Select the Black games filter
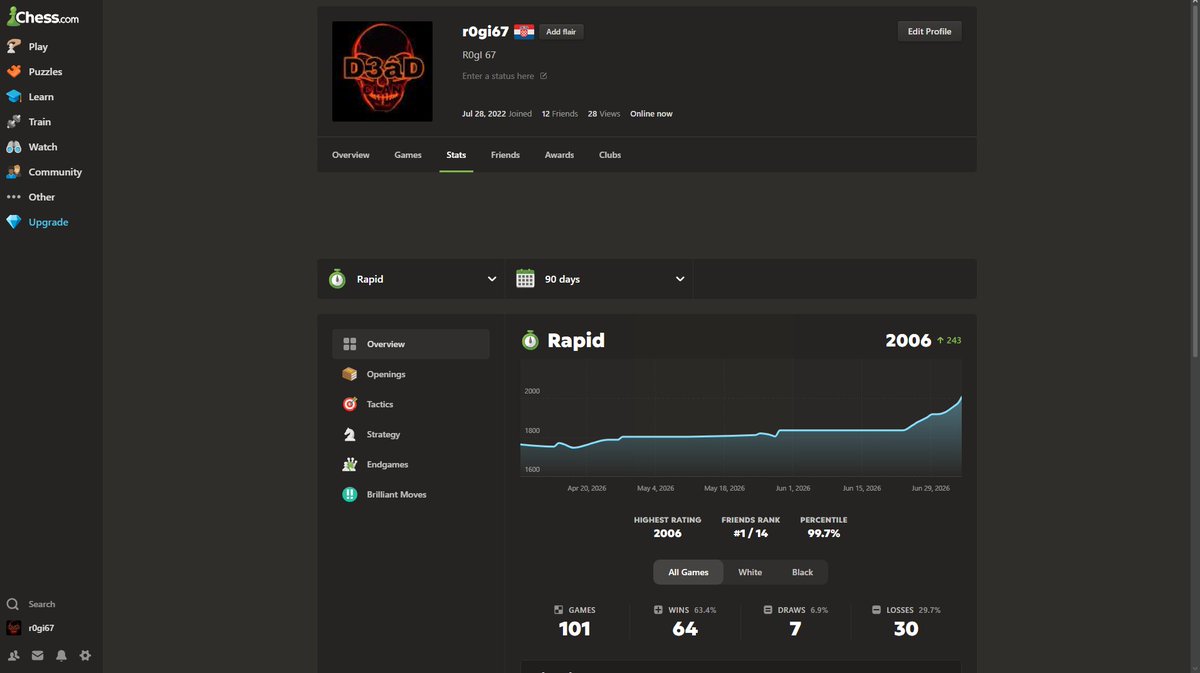This screenshot has width=1200, height=673. pyautogui.click(x=802, y=572)
